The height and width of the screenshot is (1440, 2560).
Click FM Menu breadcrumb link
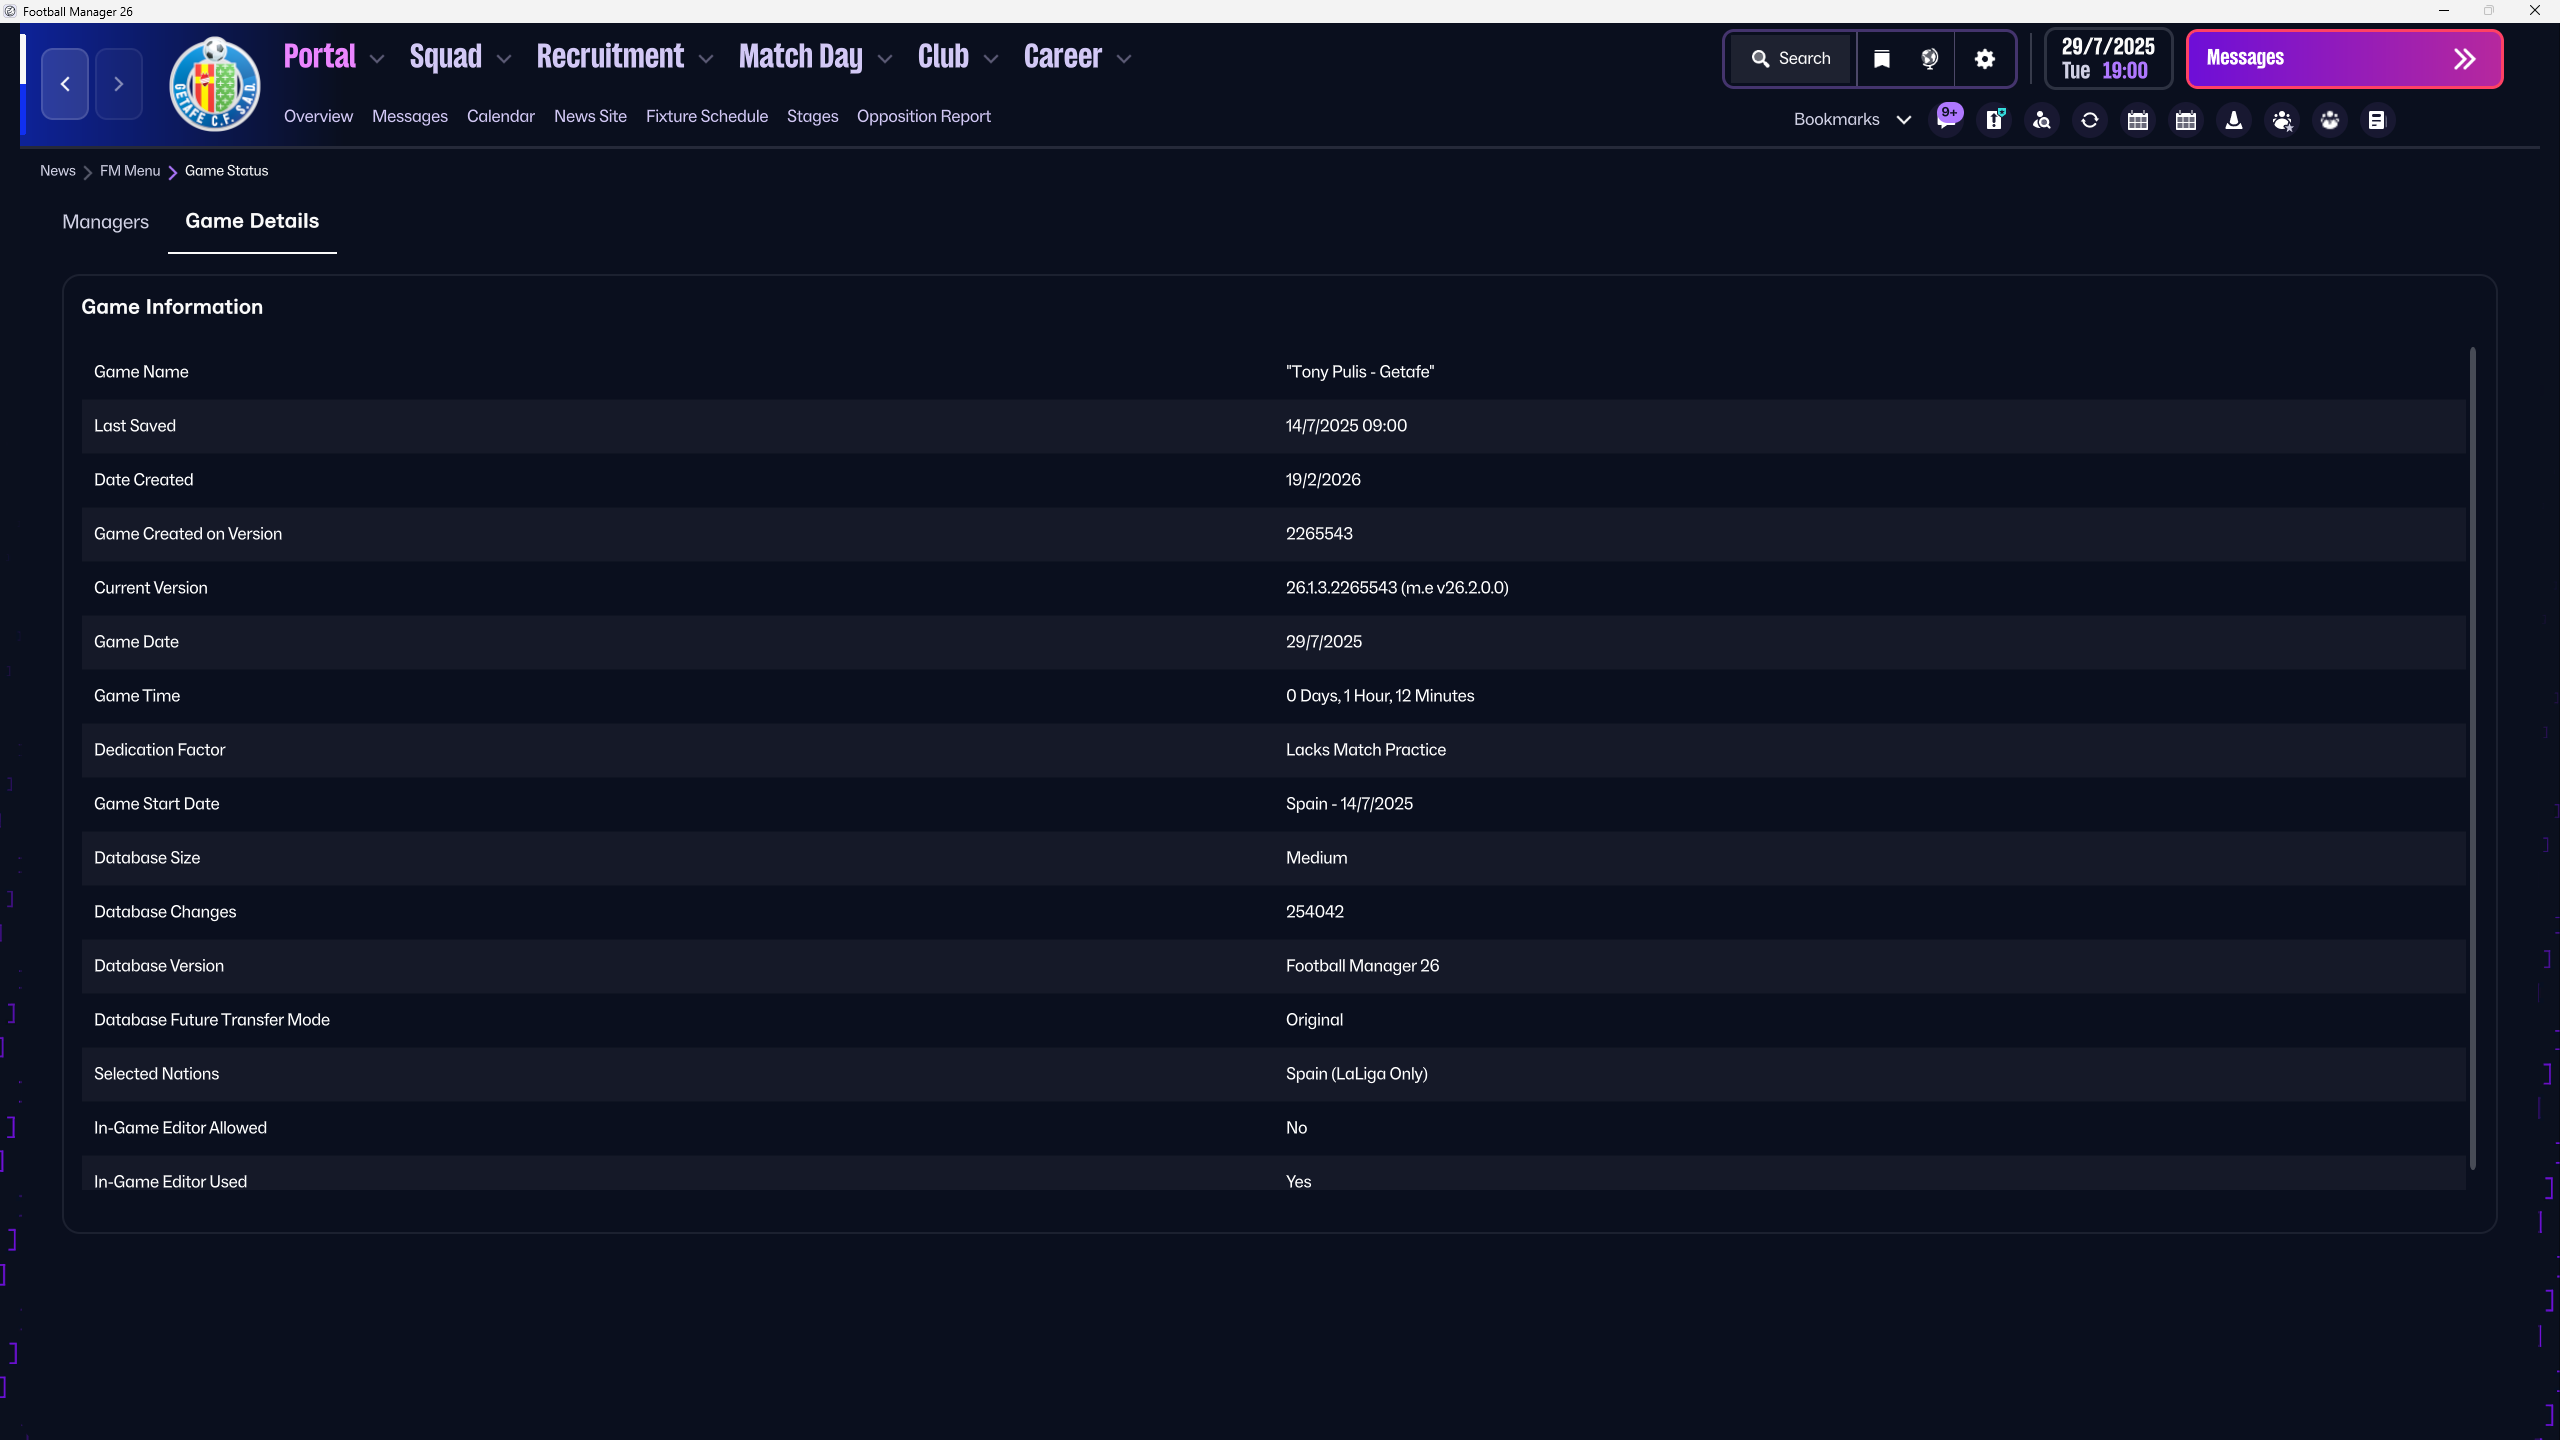(130, 171)
